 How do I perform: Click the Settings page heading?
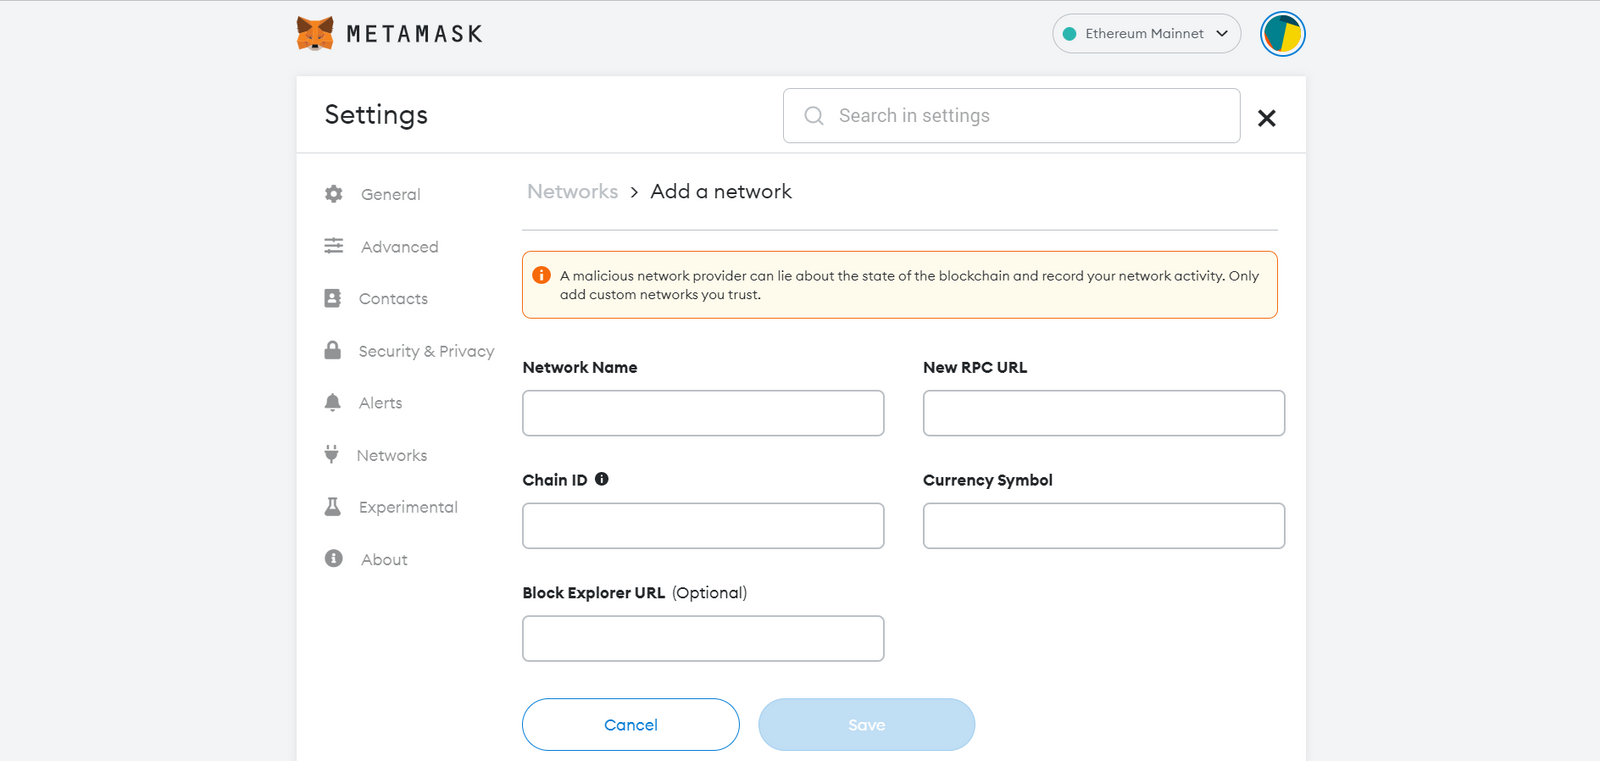(376, 115)
